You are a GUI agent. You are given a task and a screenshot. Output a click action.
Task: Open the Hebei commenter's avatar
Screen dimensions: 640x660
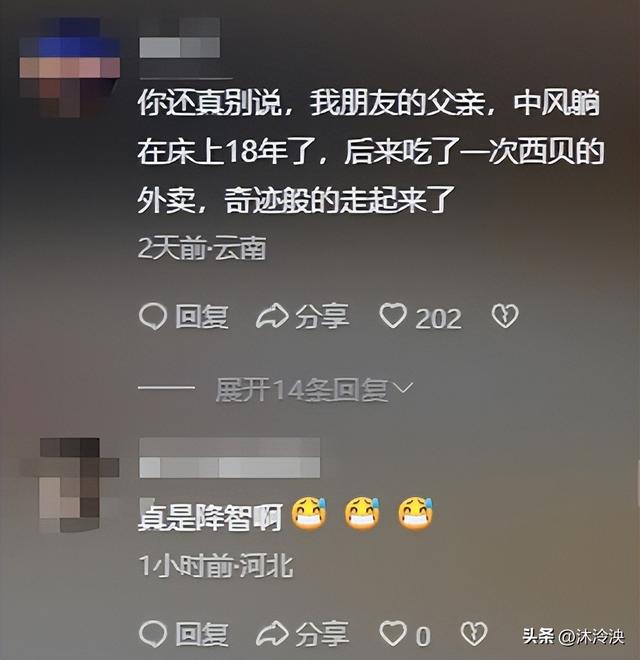tap(70, 485)
